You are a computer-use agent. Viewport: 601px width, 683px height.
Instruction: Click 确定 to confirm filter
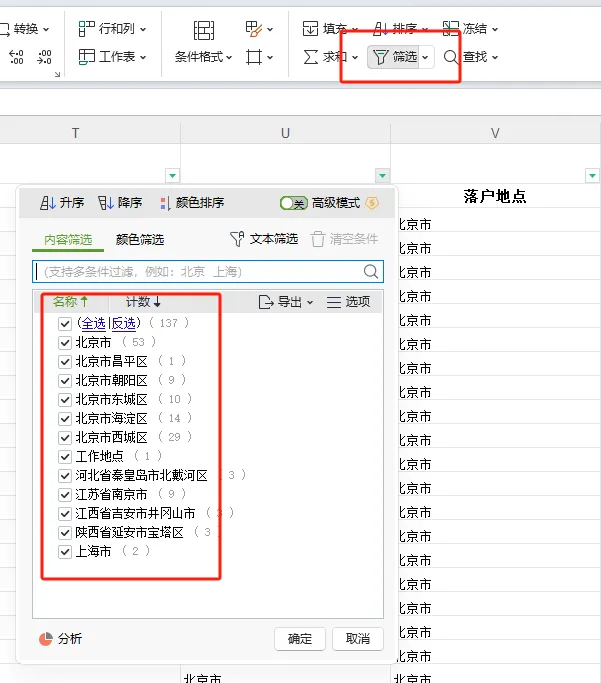click(300, 639)
